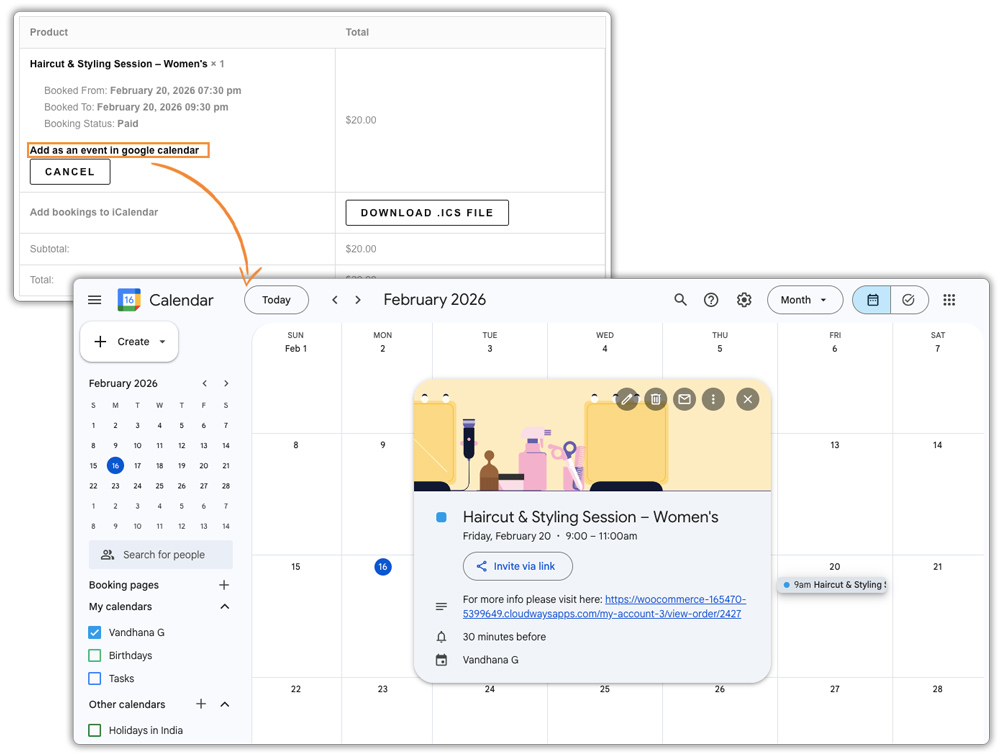
Task: Open the event edit pencil icon
Action: (628, 399)
